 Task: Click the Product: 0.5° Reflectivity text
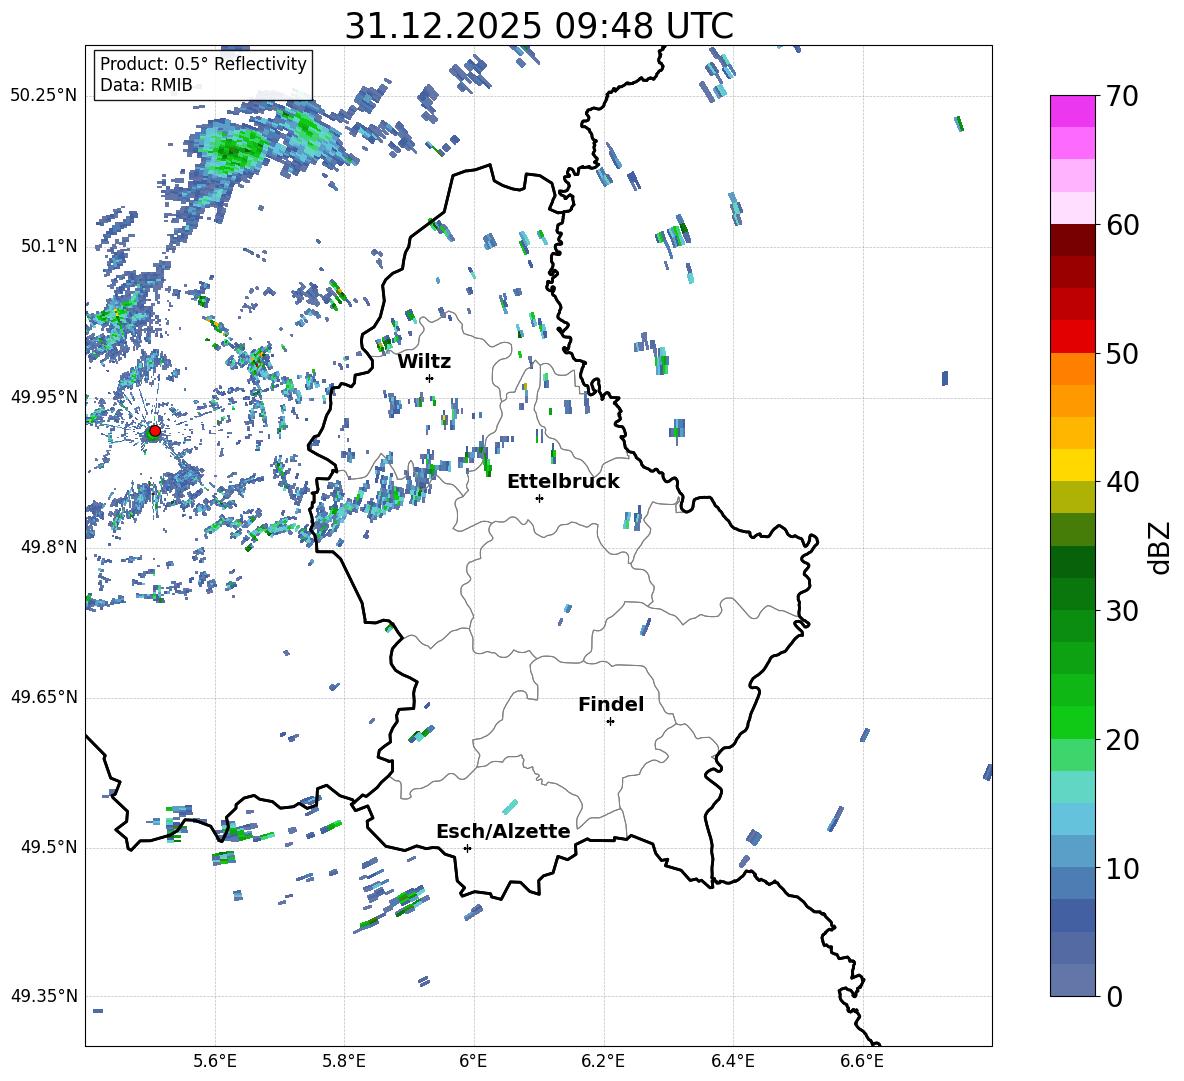pyautogui.click(x=203, y=64)
